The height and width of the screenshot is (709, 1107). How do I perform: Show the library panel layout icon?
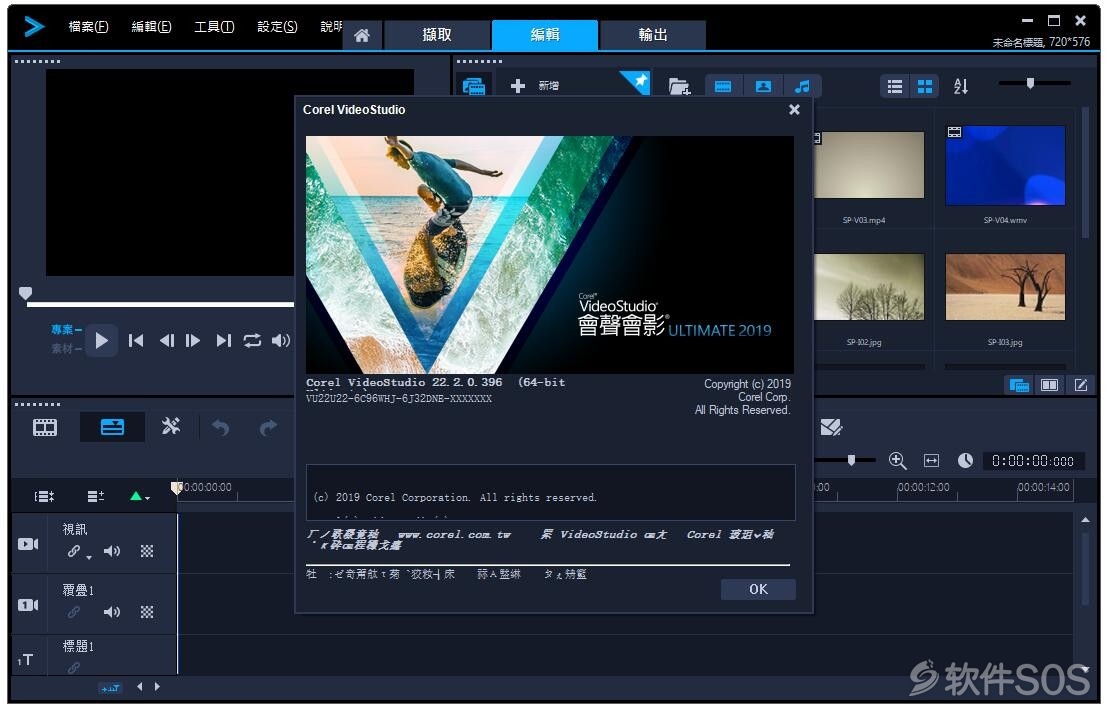coord(1019,386)
